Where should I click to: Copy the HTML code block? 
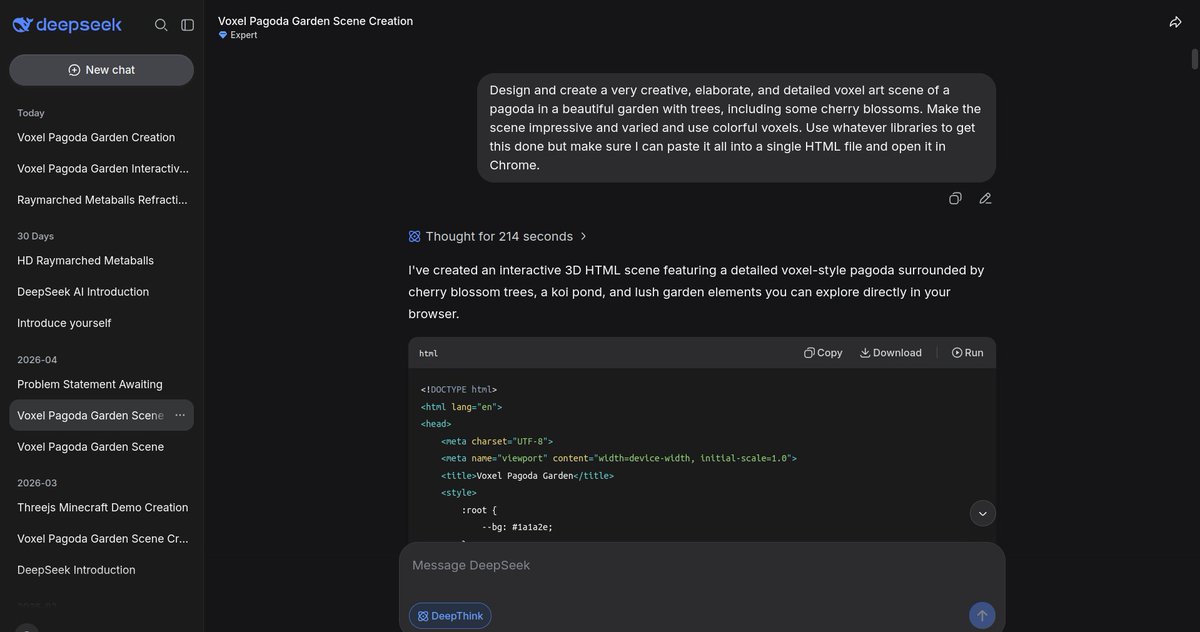pos(823,353)
